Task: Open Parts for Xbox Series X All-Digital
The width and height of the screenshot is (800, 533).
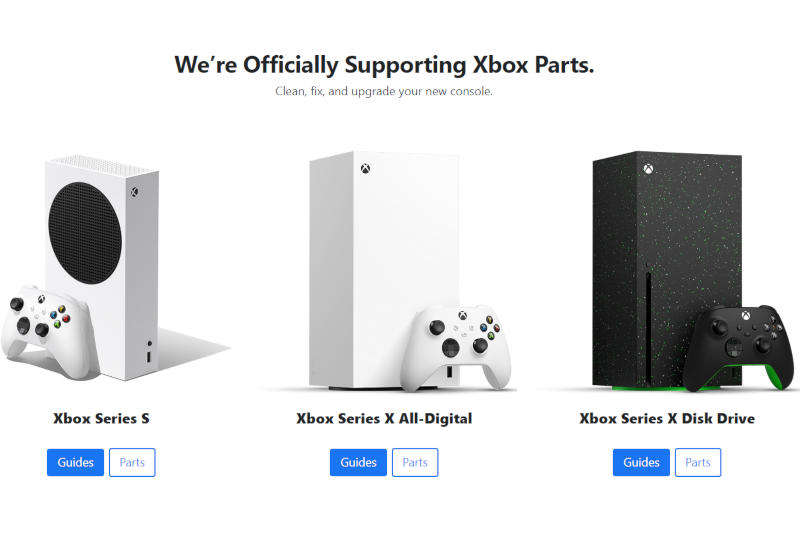Action: click(x=415, y=462)
